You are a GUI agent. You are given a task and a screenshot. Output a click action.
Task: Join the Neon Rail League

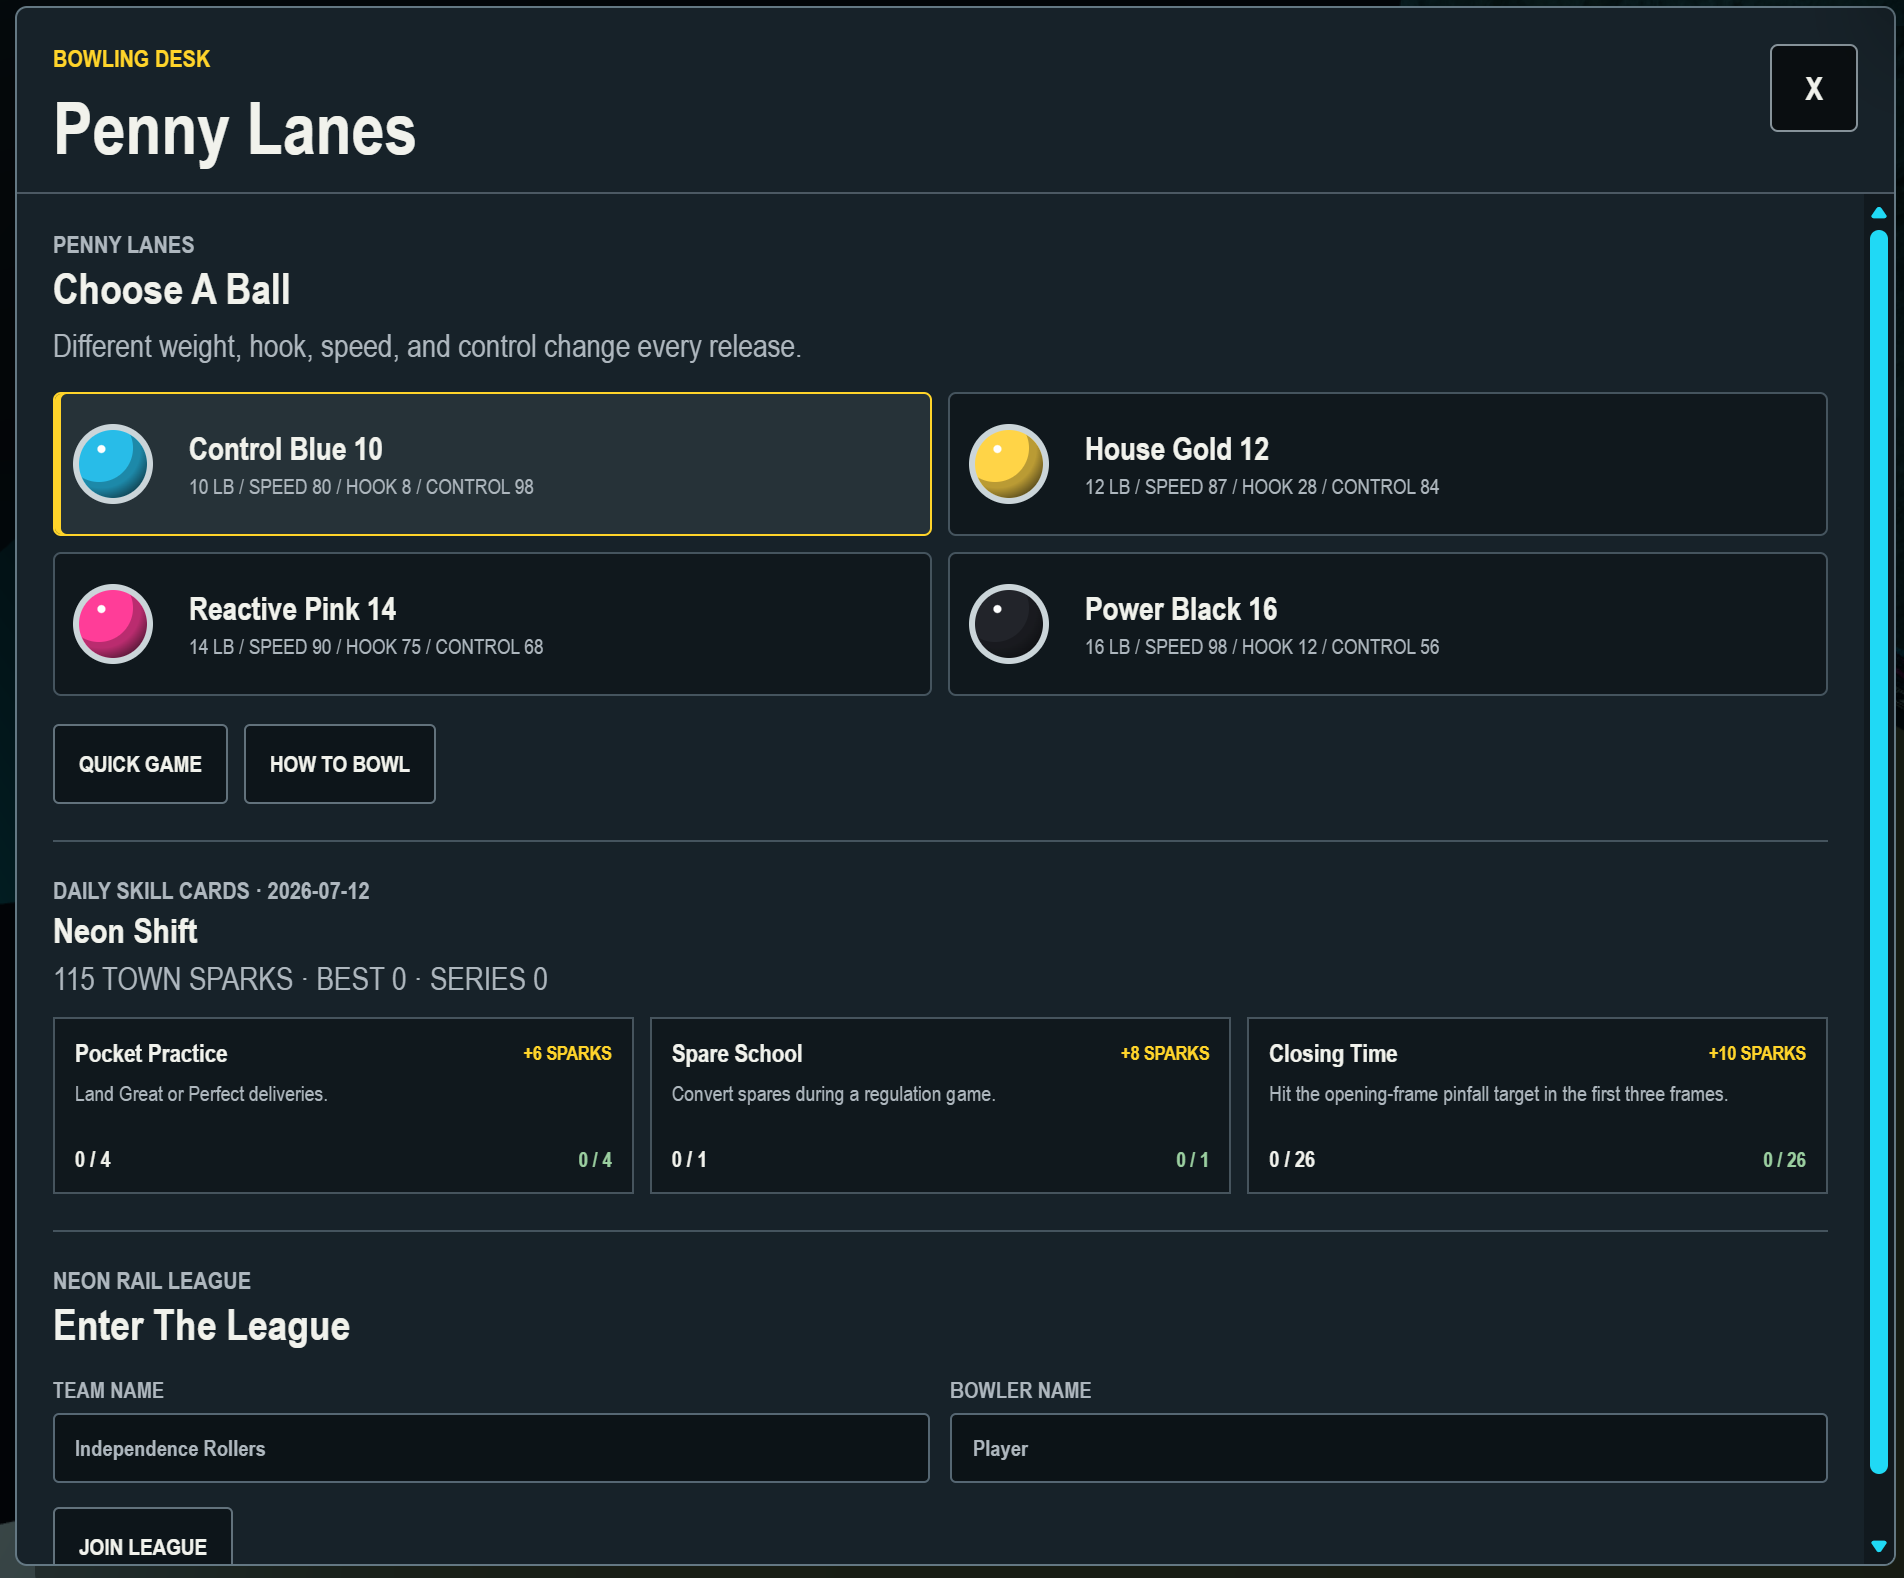143,1537
